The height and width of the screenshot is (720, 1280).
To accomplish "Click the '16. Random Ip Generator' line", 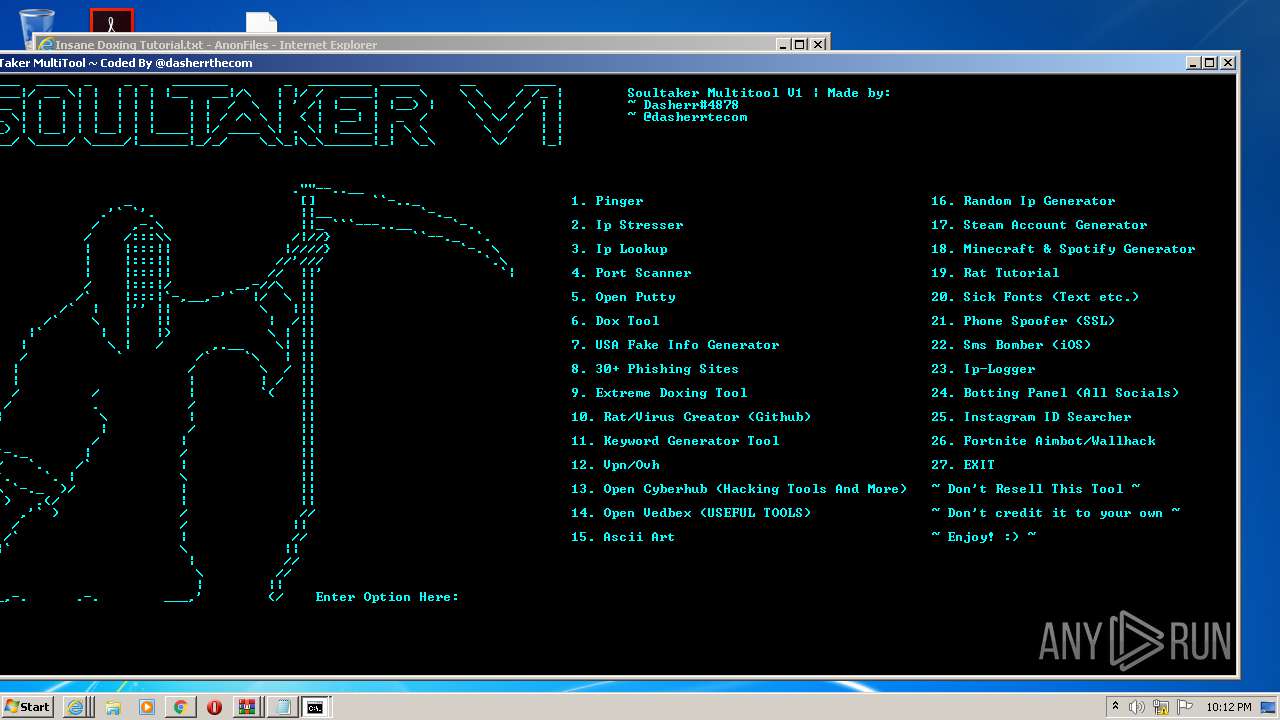I will point(1023,201).
